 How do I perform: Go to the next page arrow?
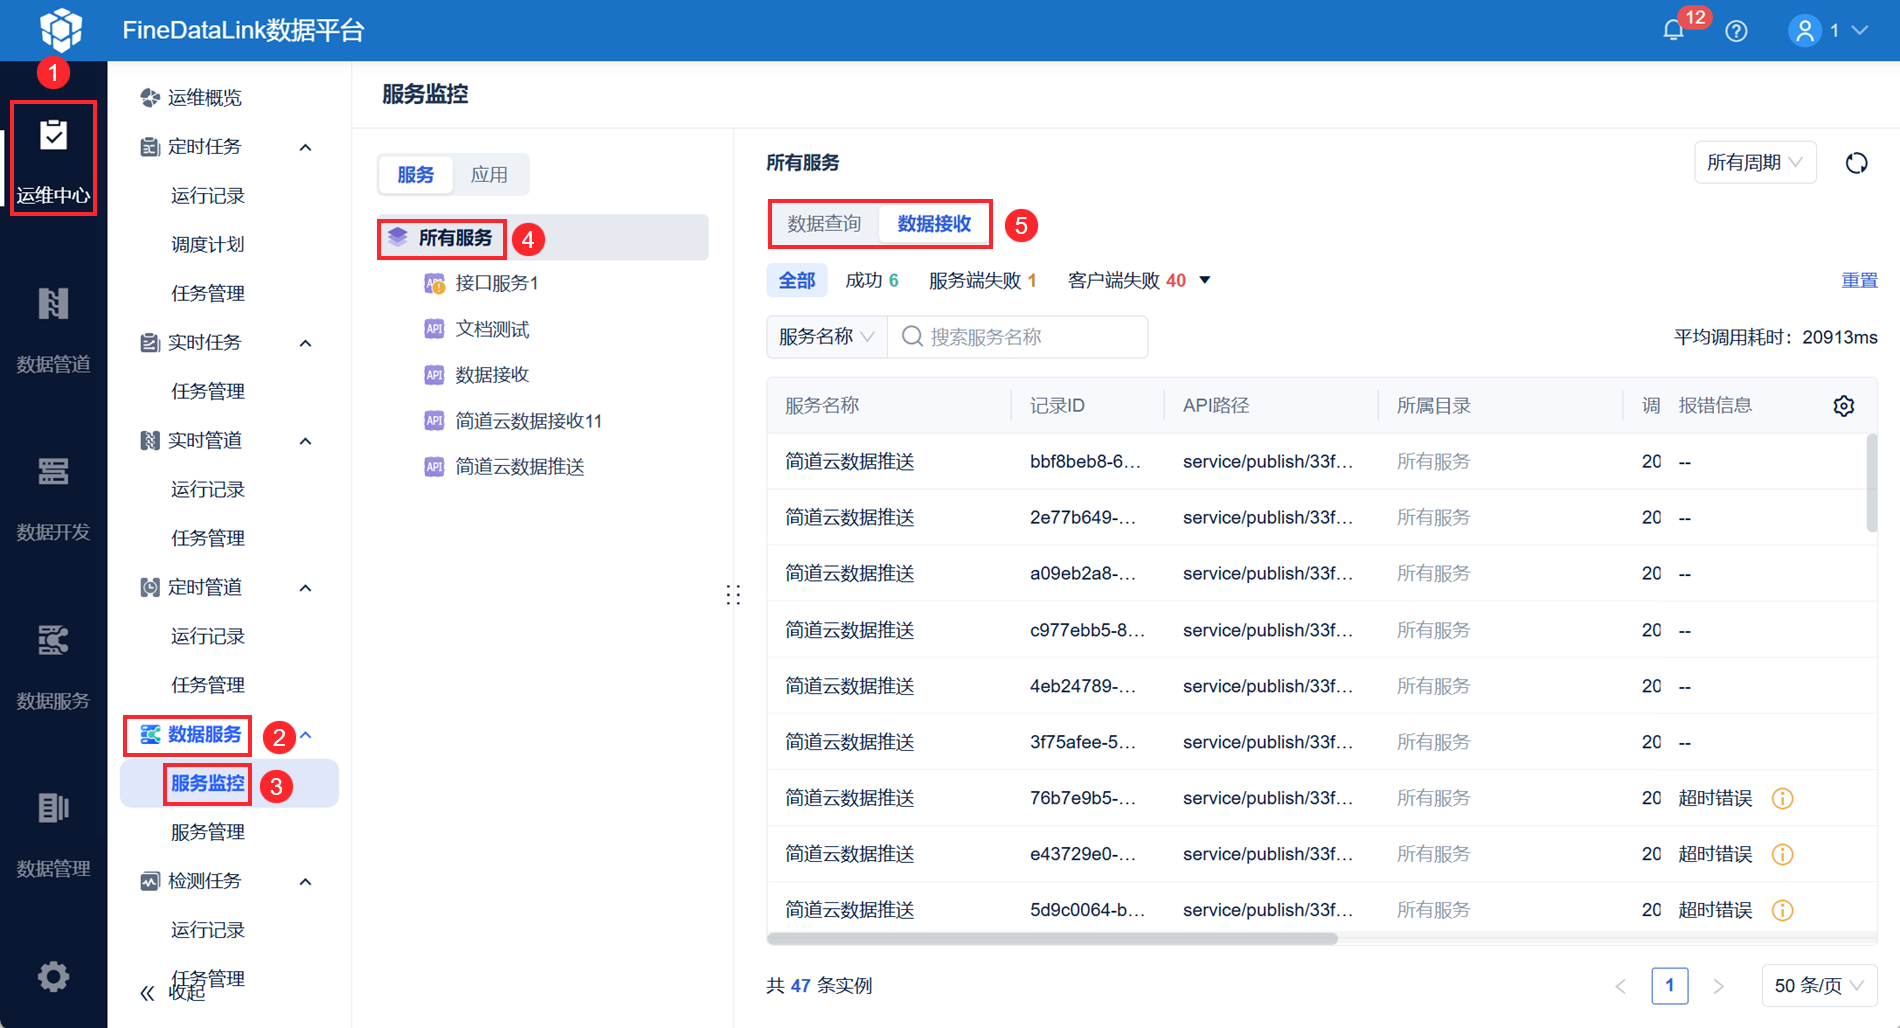click(x=1719, y=986)
